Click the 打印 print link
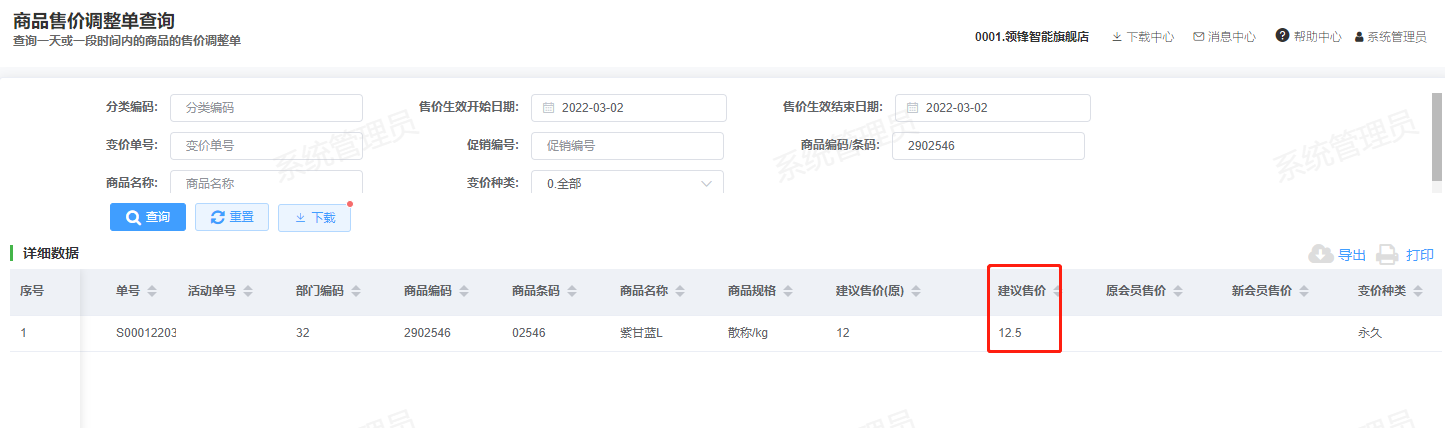The height and width of the screenshot is (428, 1445). click(x=1419, y=255)
